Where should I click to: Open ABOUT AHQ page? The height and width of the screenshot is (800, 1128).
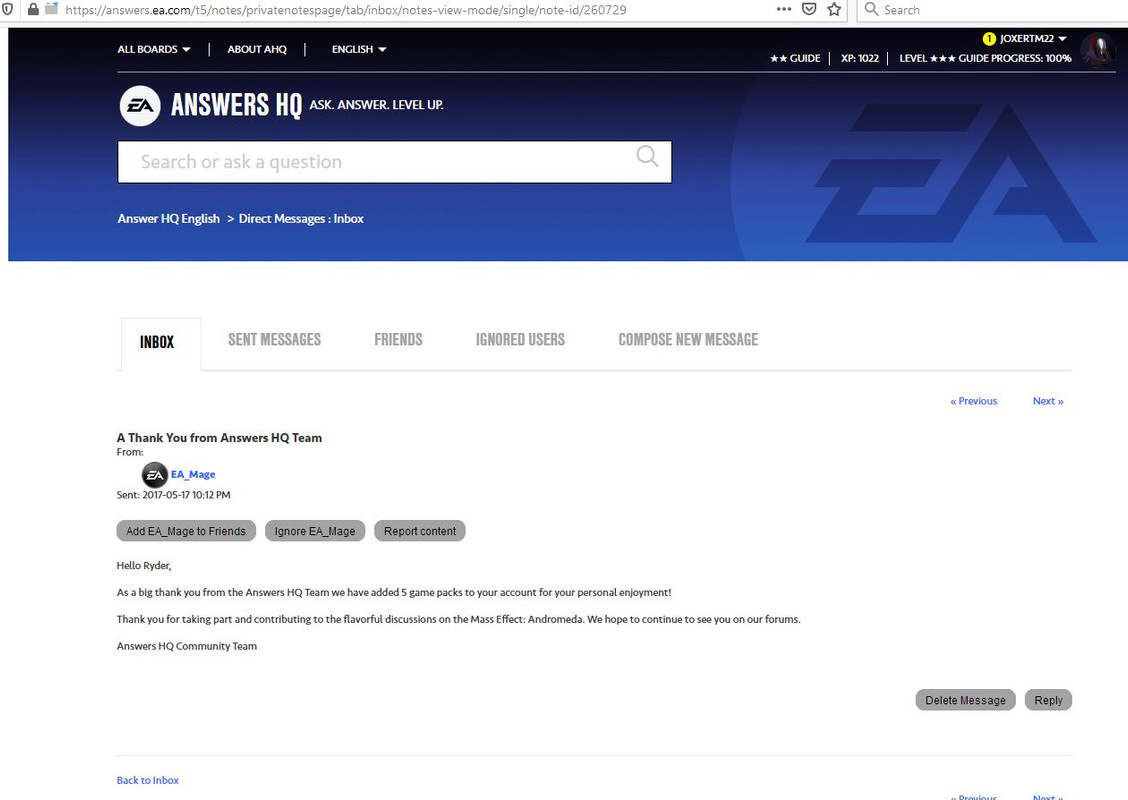[257, 49]
